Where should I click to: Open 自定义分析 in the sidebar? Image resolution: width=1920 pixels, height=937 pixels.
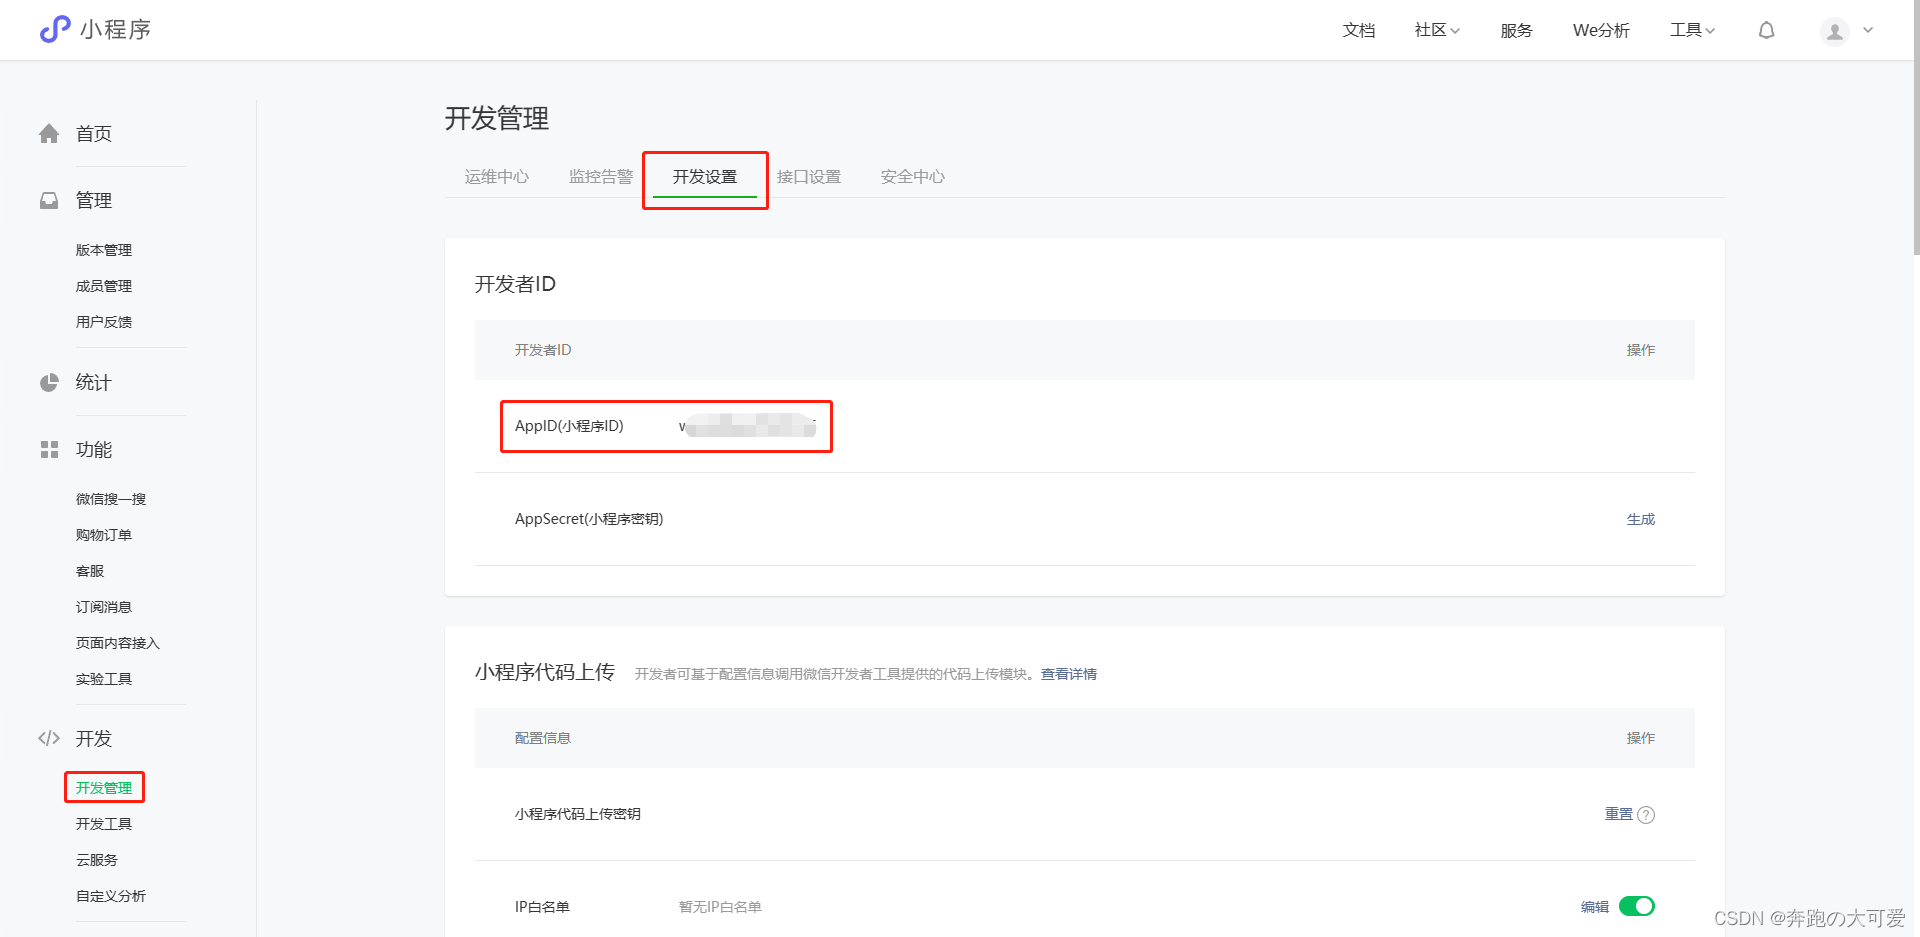coord(111,896)
